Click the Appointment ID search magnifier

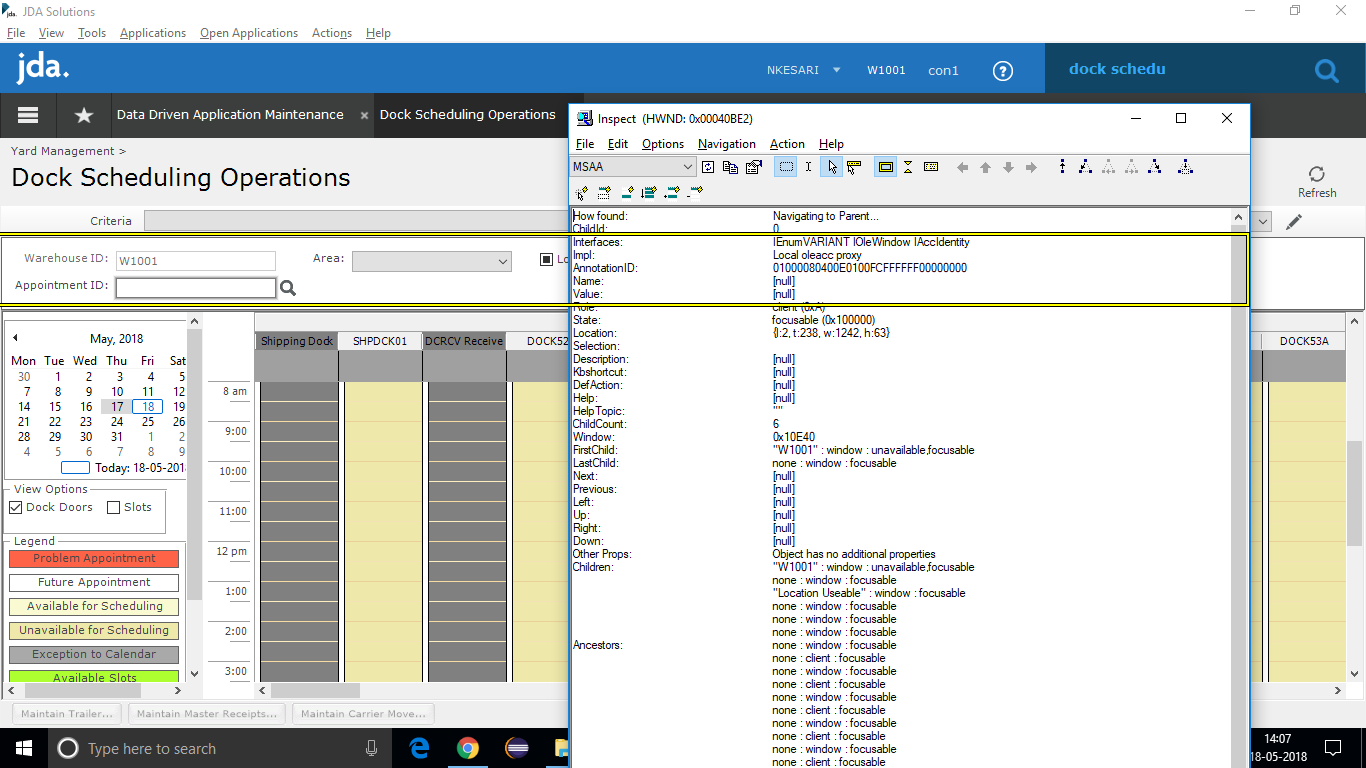tap(287, 287)
